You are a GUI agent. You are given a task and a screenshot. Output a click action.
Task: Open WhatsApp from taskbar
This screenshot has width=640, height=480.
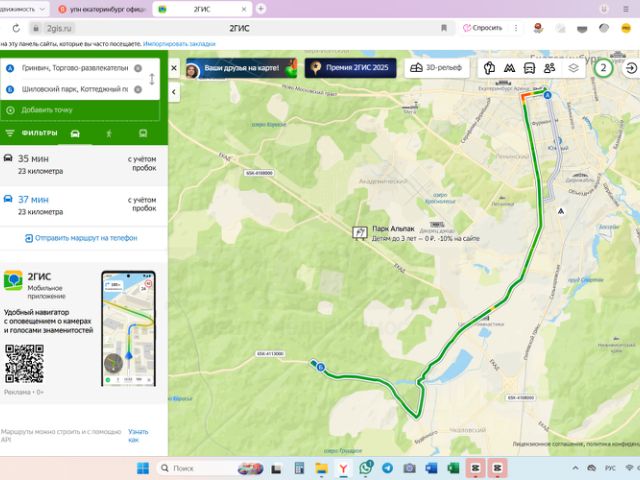[366, 467]
